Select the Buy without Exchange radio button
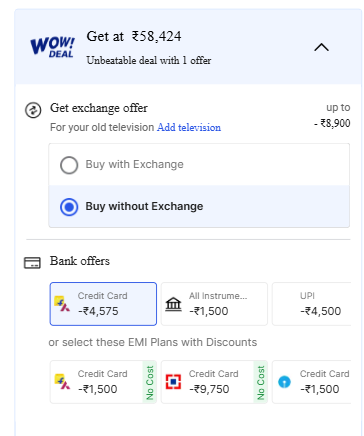Viewport: 364px width, 436px height. [69, 207]
